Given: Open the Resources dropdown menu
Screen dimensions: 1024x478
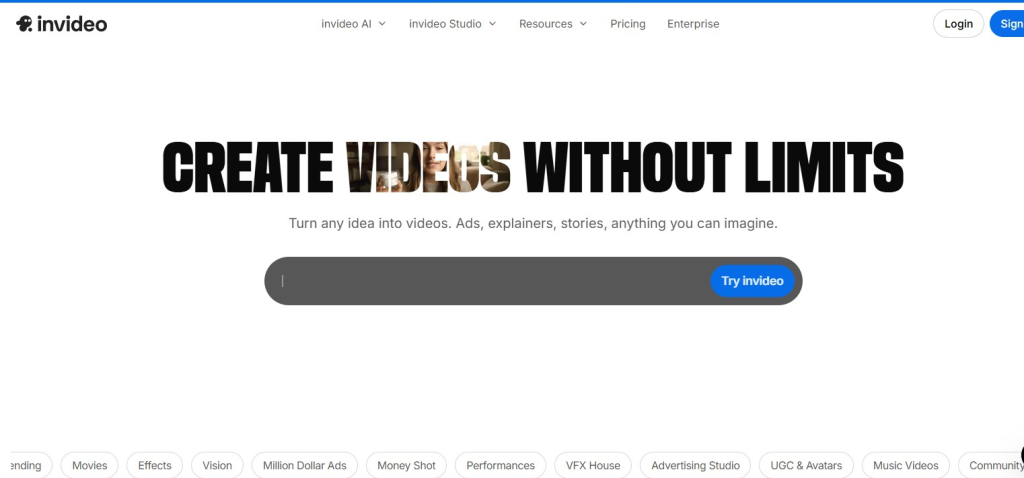Looking at the screenshot, I should pos(552,24).
